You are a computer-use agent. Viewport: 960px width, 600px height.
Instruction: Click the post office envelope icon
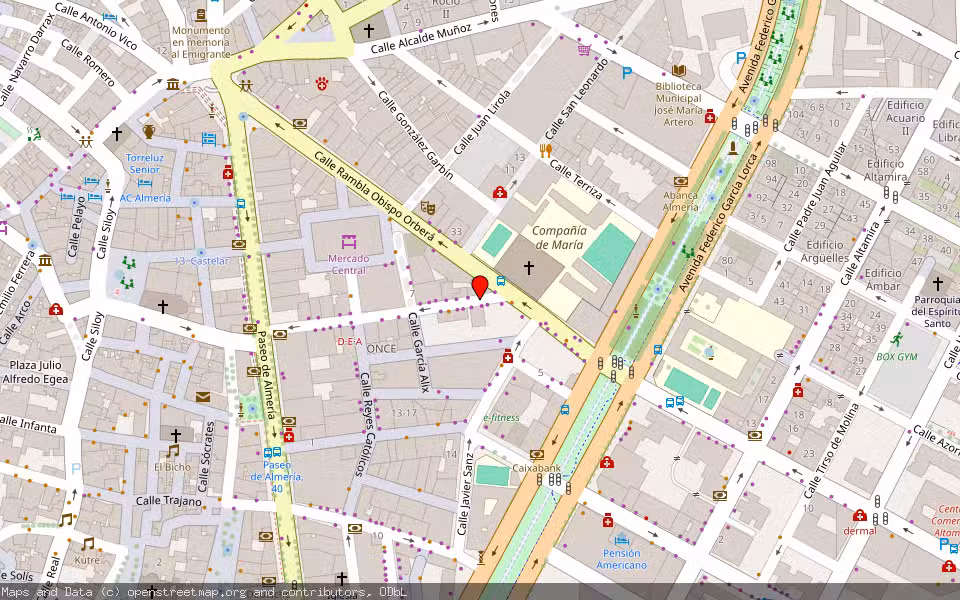tap(204, 397)
